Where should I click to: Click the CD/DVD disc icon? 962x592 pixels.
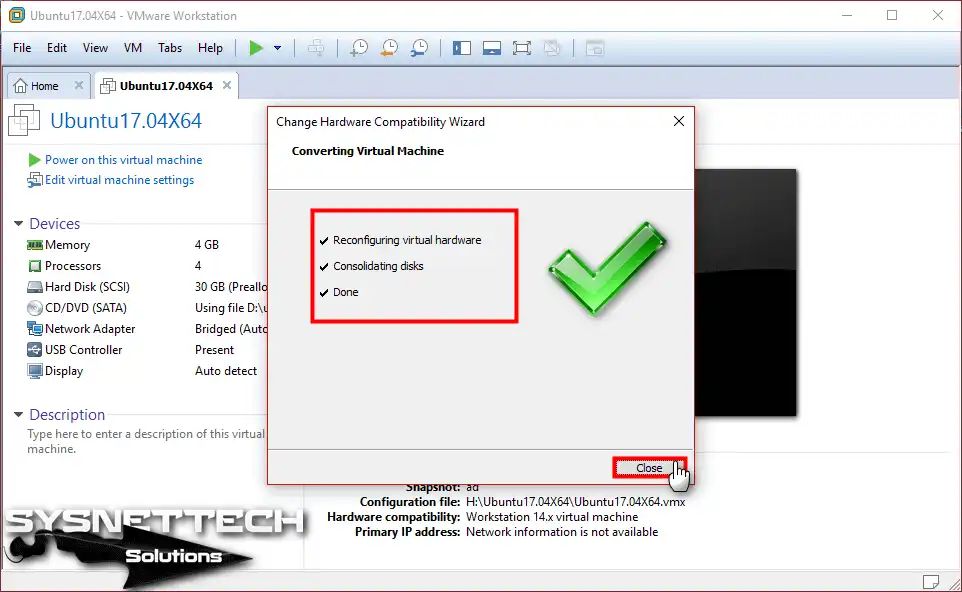pos(35,308)
